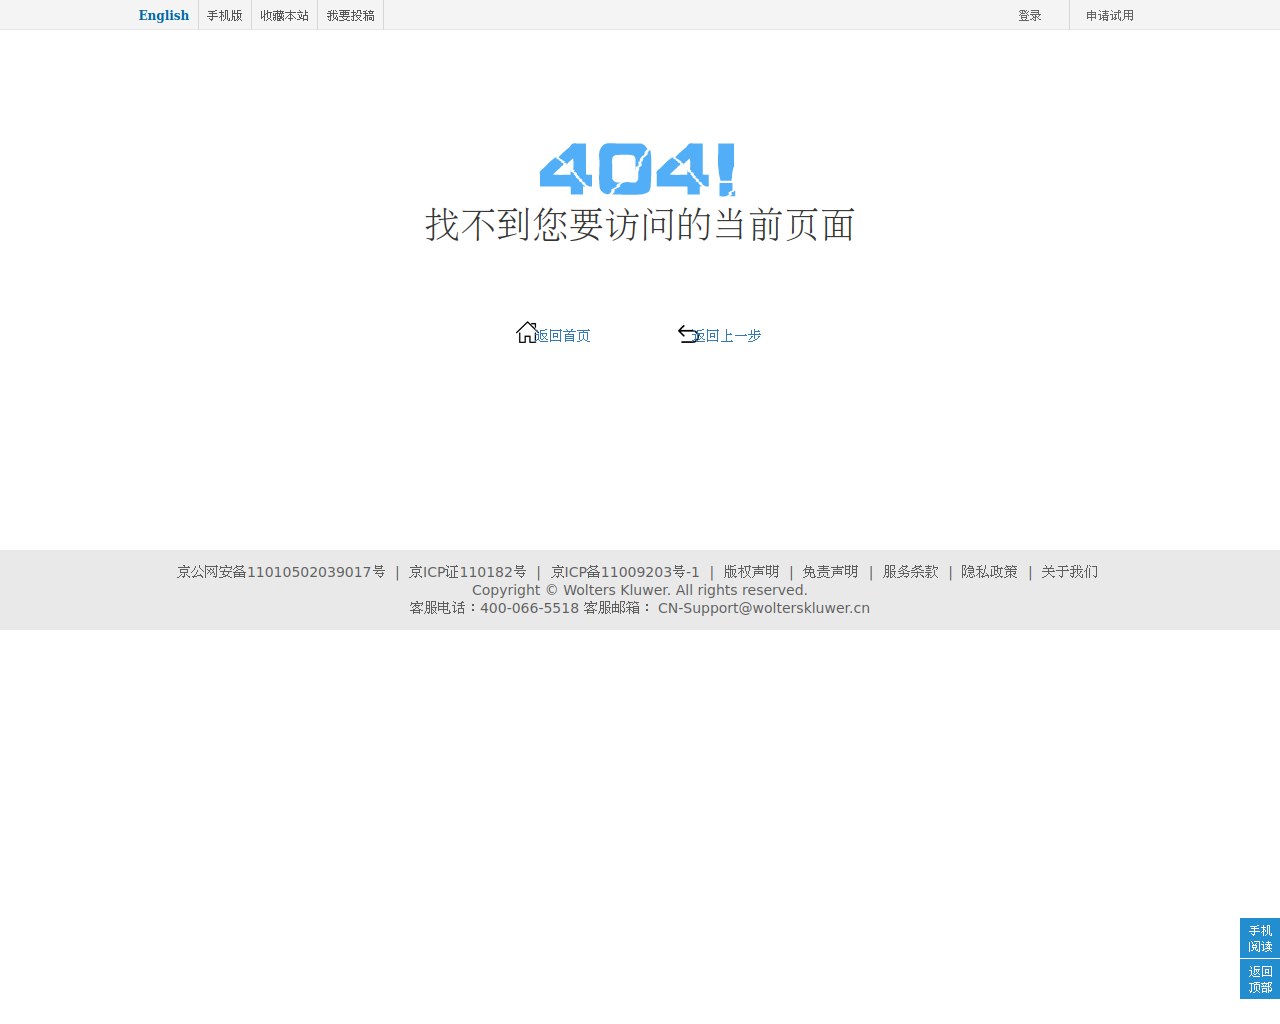Follow the 返回上一步 text link
Viewport: 1280px width, 1024px height.
[x=727, y=336]
